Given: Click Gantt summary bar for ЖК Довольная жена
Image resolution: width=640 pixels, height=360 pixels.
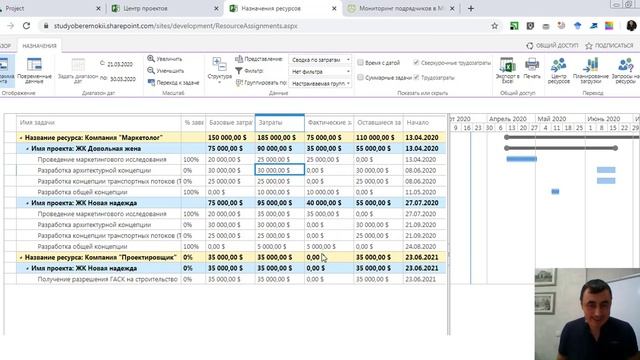Looking at the screenshot, I should (561, 148).
